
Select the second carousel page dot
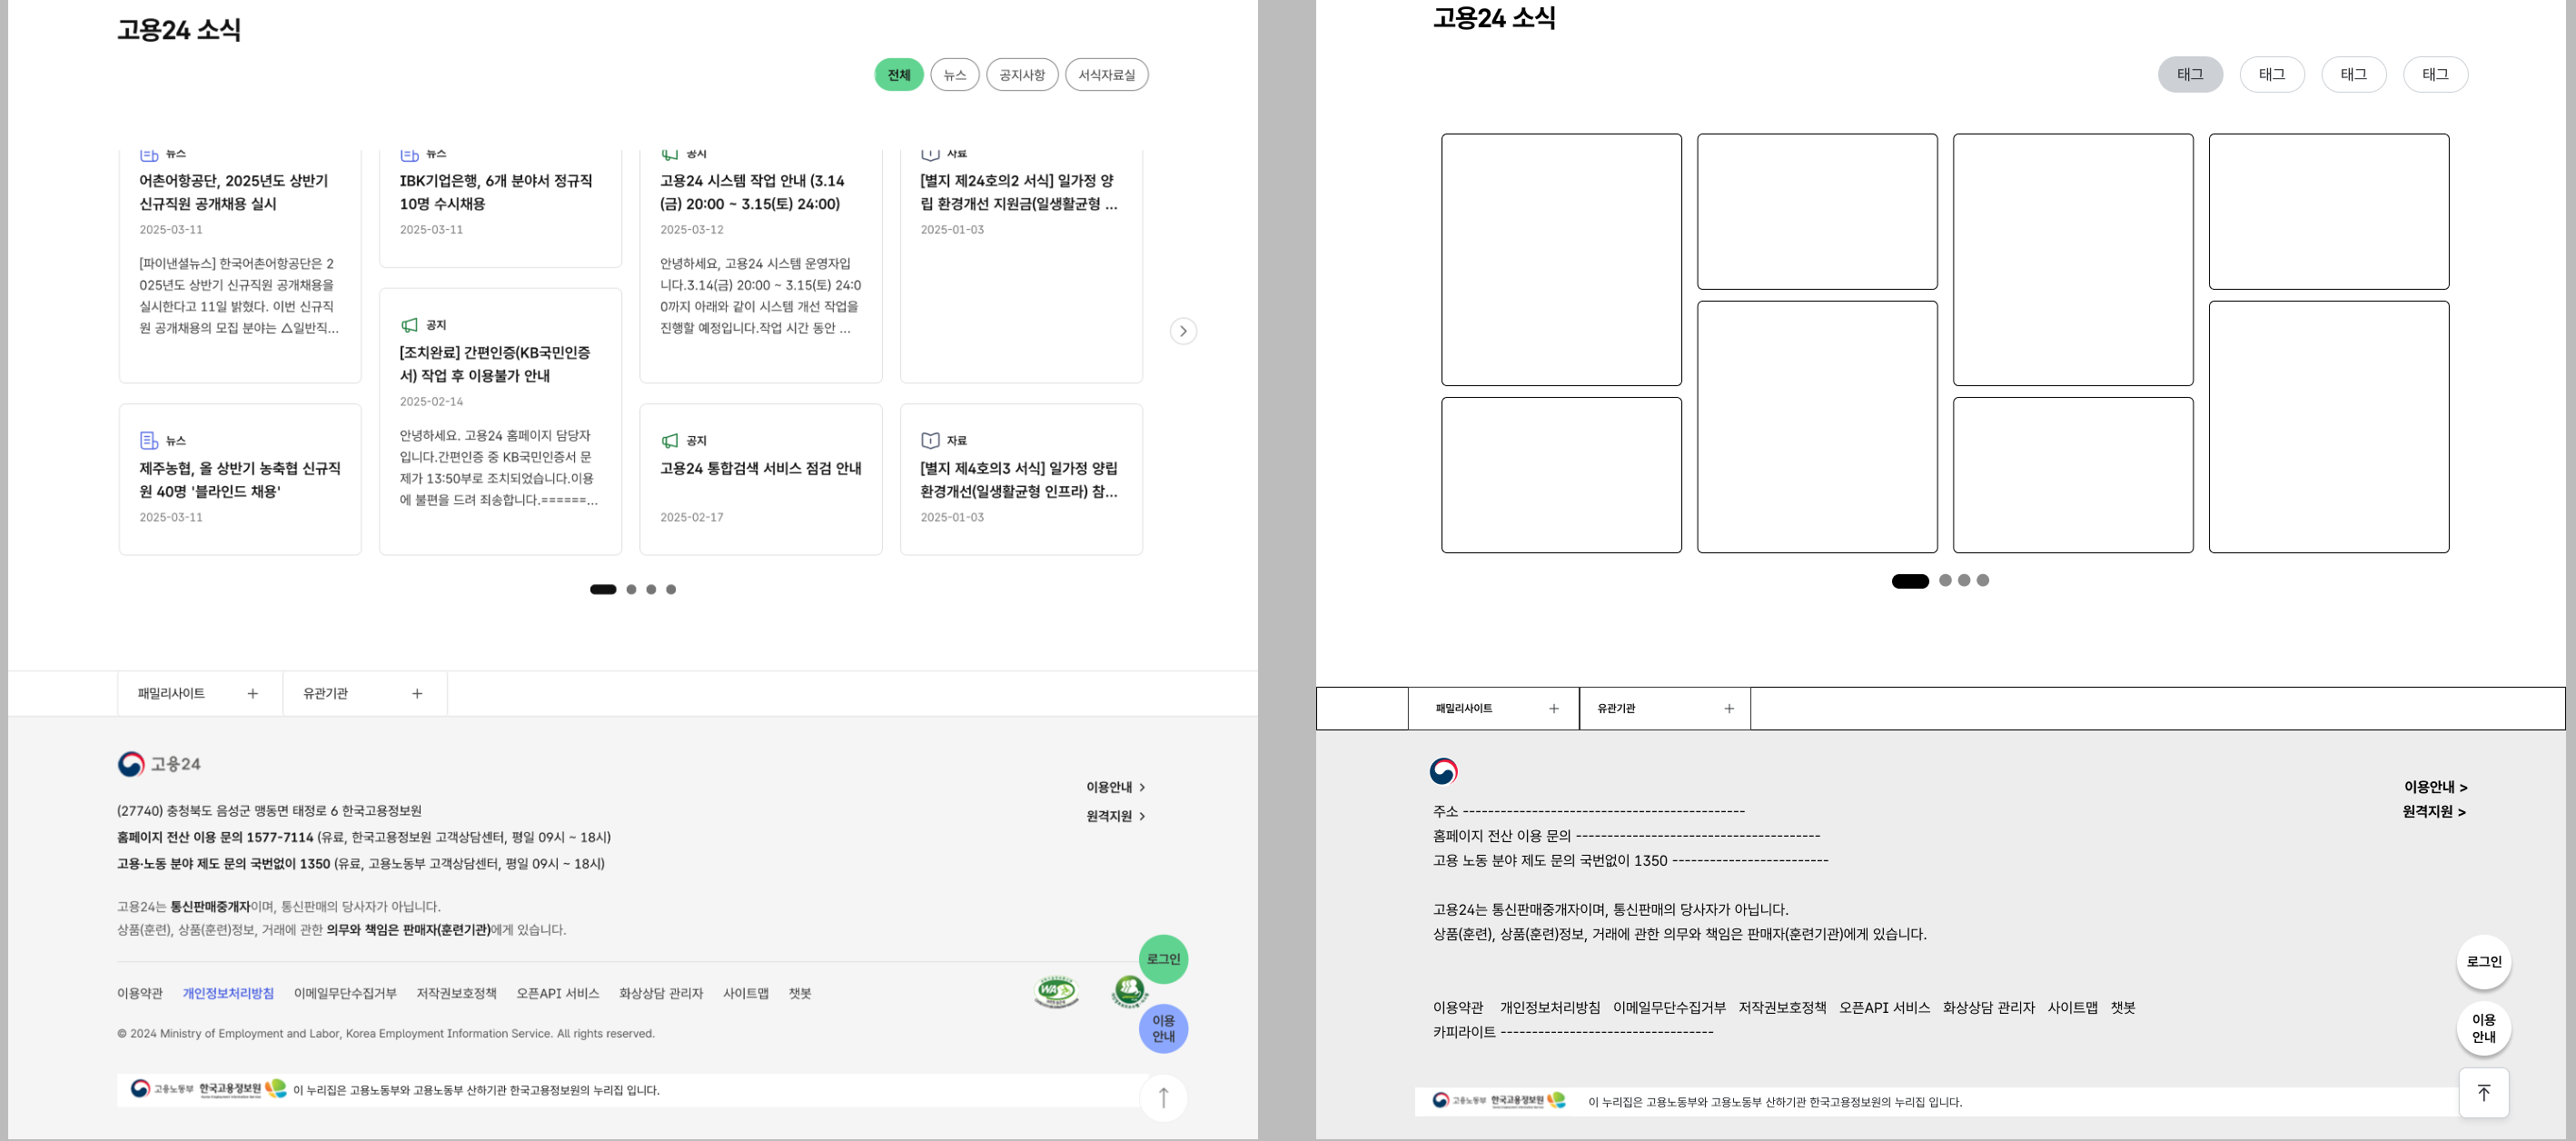point(631,589)
